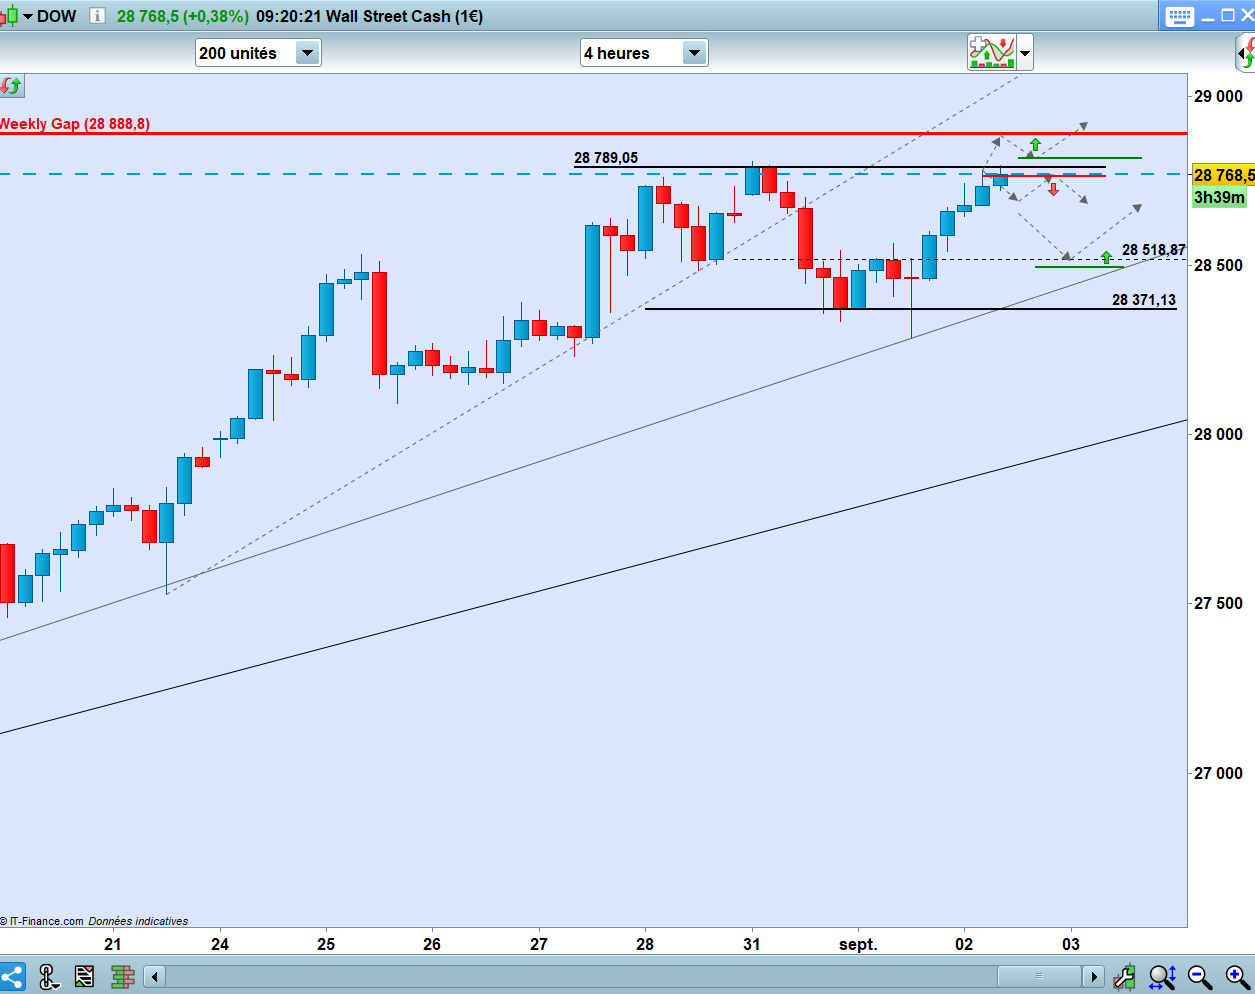Viewport: 1255px width, 994px height.
Task: Open the virtual keyboard icon in title bar
Action: click(1179, 16)
